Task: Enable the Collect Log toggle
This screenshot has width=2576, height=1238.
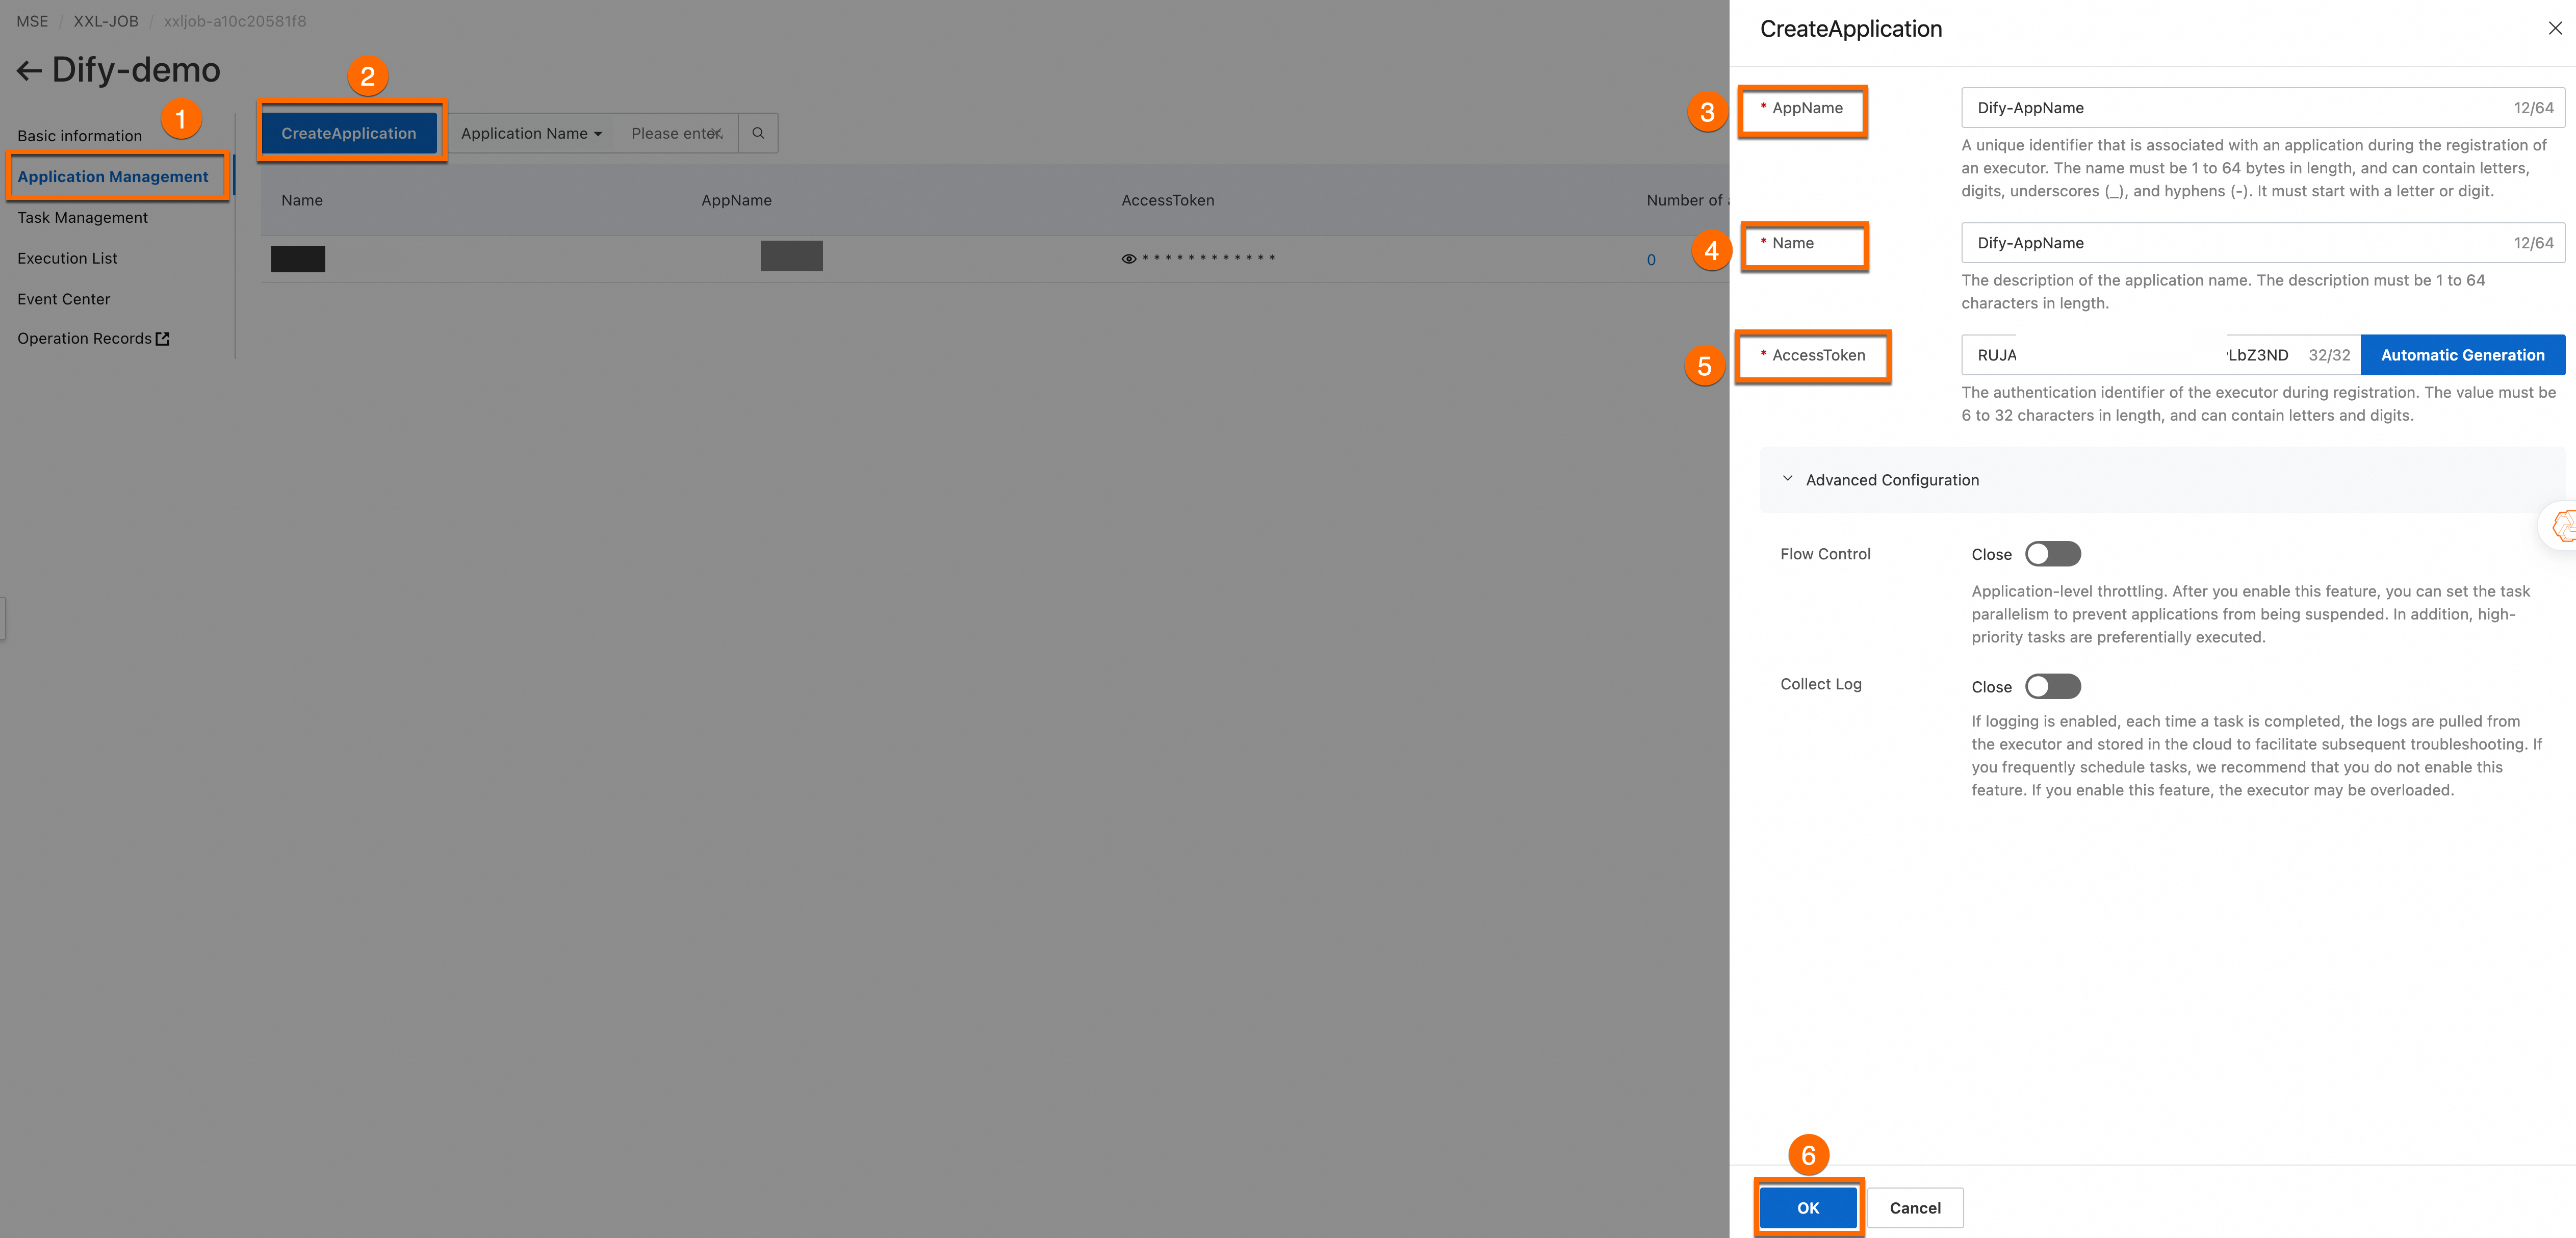Action: point(2052,687)
